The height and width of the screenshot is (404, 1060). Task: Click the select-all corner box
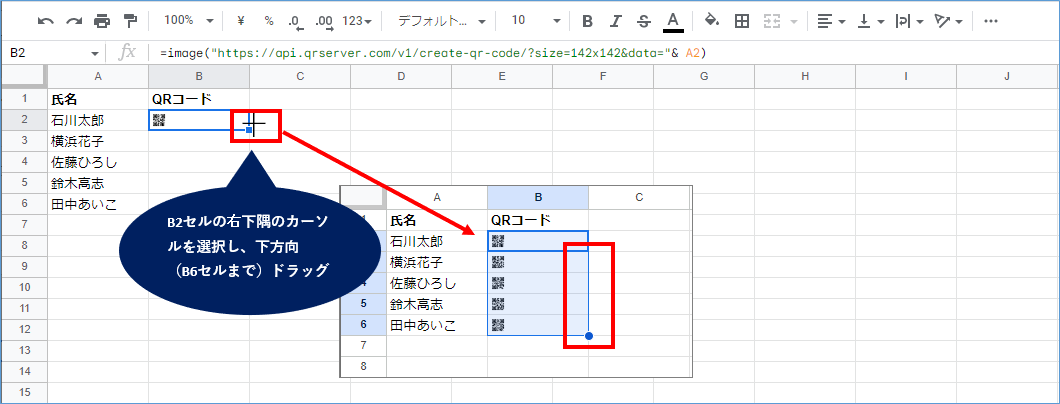coord(24,76)
